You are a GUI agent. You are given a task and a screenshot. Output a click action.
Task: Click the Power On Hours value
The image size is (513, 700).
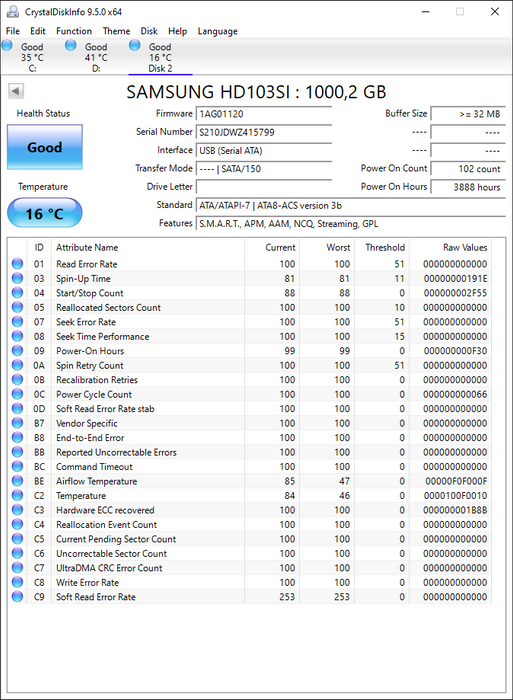pyautogui.click(x=468, y=187)
